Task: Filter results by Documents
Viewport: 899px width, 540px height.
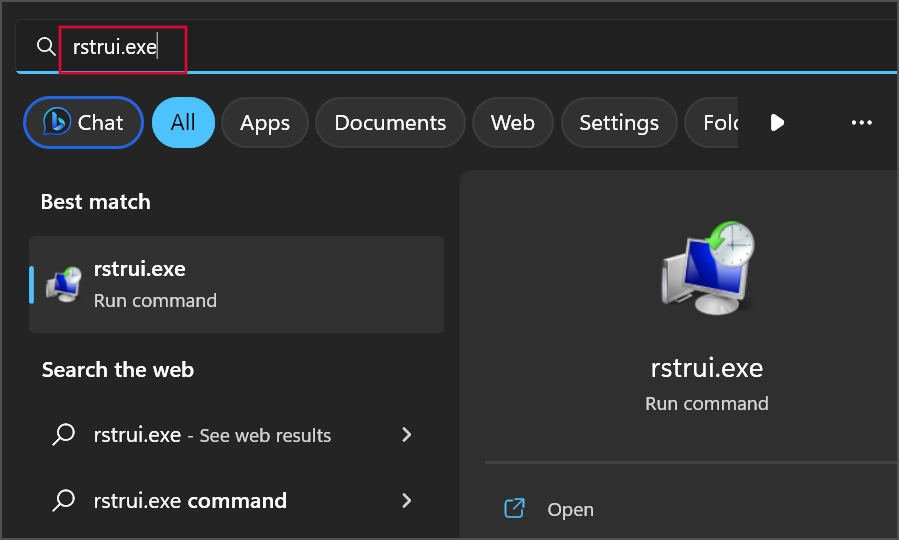Action: (390, 123)
